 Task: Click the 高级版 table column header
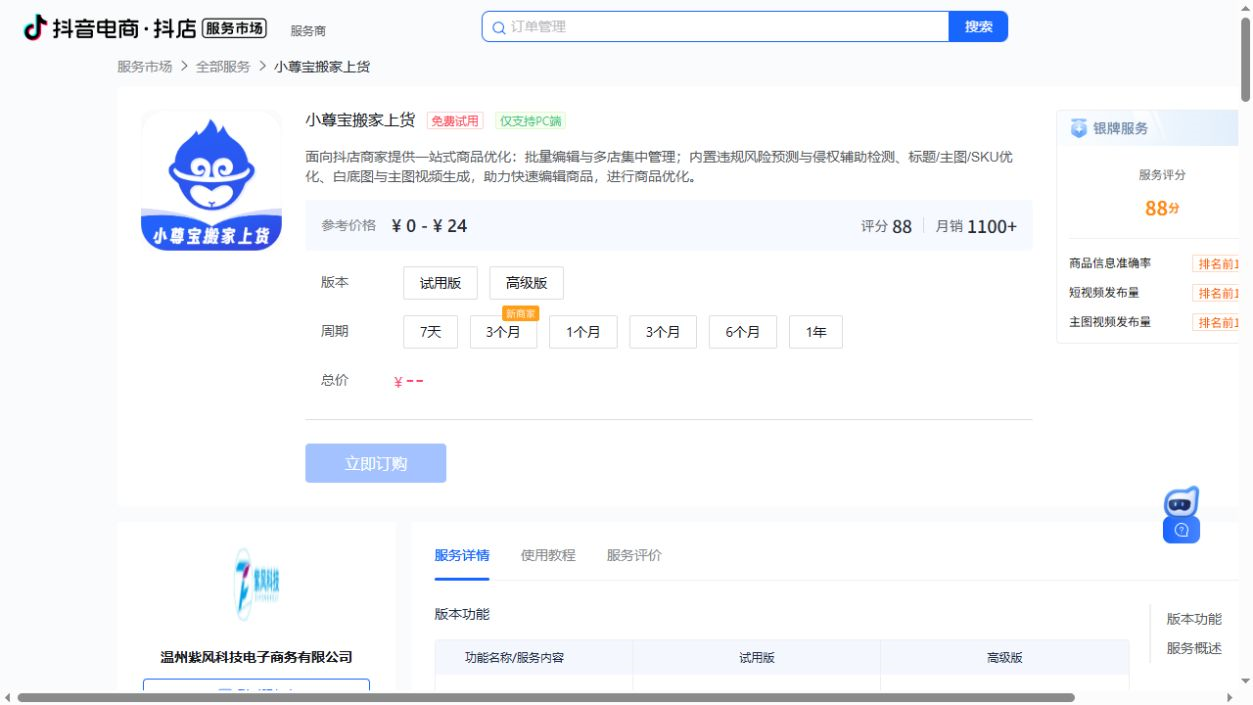[1004, 658]
